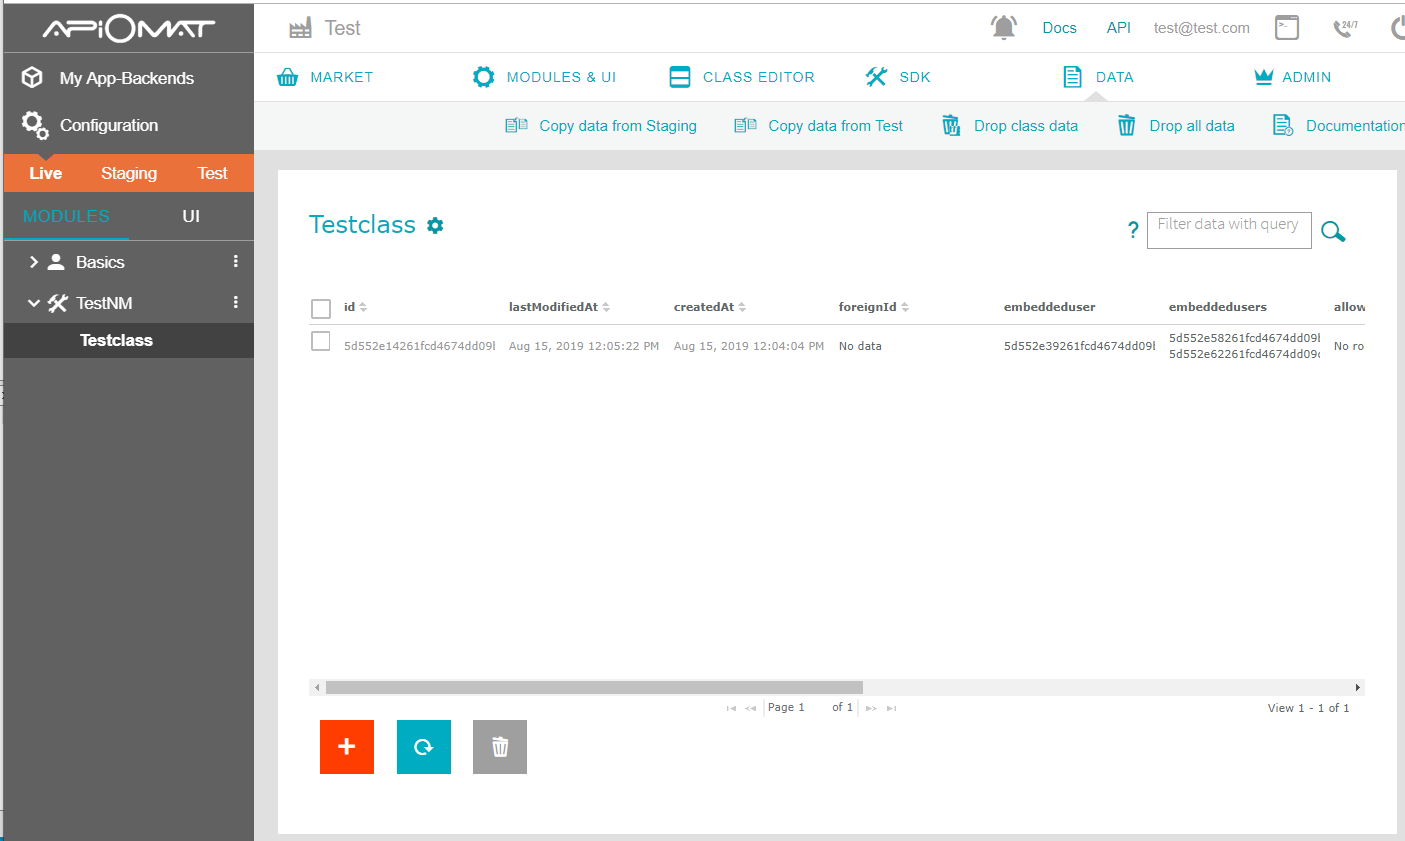Open the API link
The height and width of the screenshot is (841, 1405).
click(x=1118, y=28)
